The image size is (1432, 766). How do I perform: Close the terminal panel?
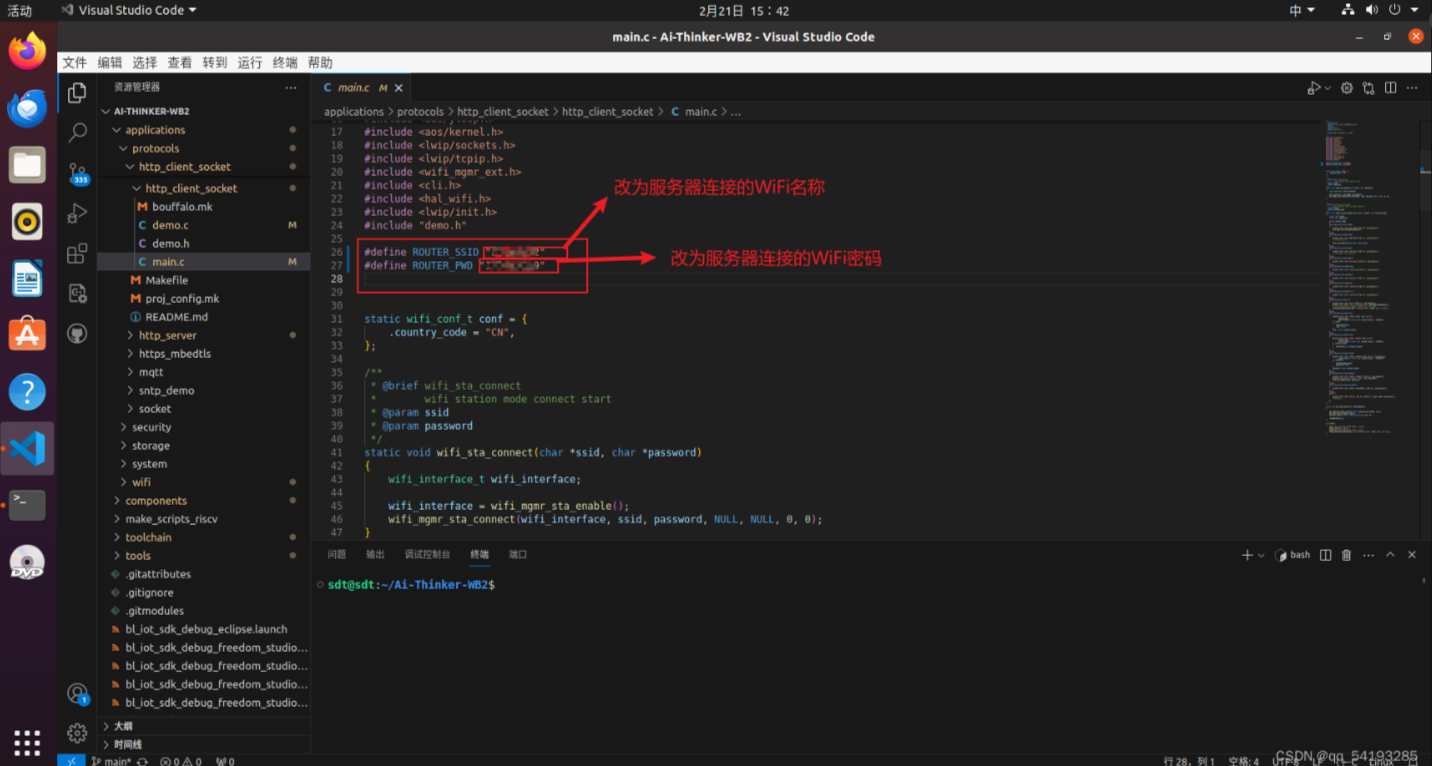point(1412,555)
